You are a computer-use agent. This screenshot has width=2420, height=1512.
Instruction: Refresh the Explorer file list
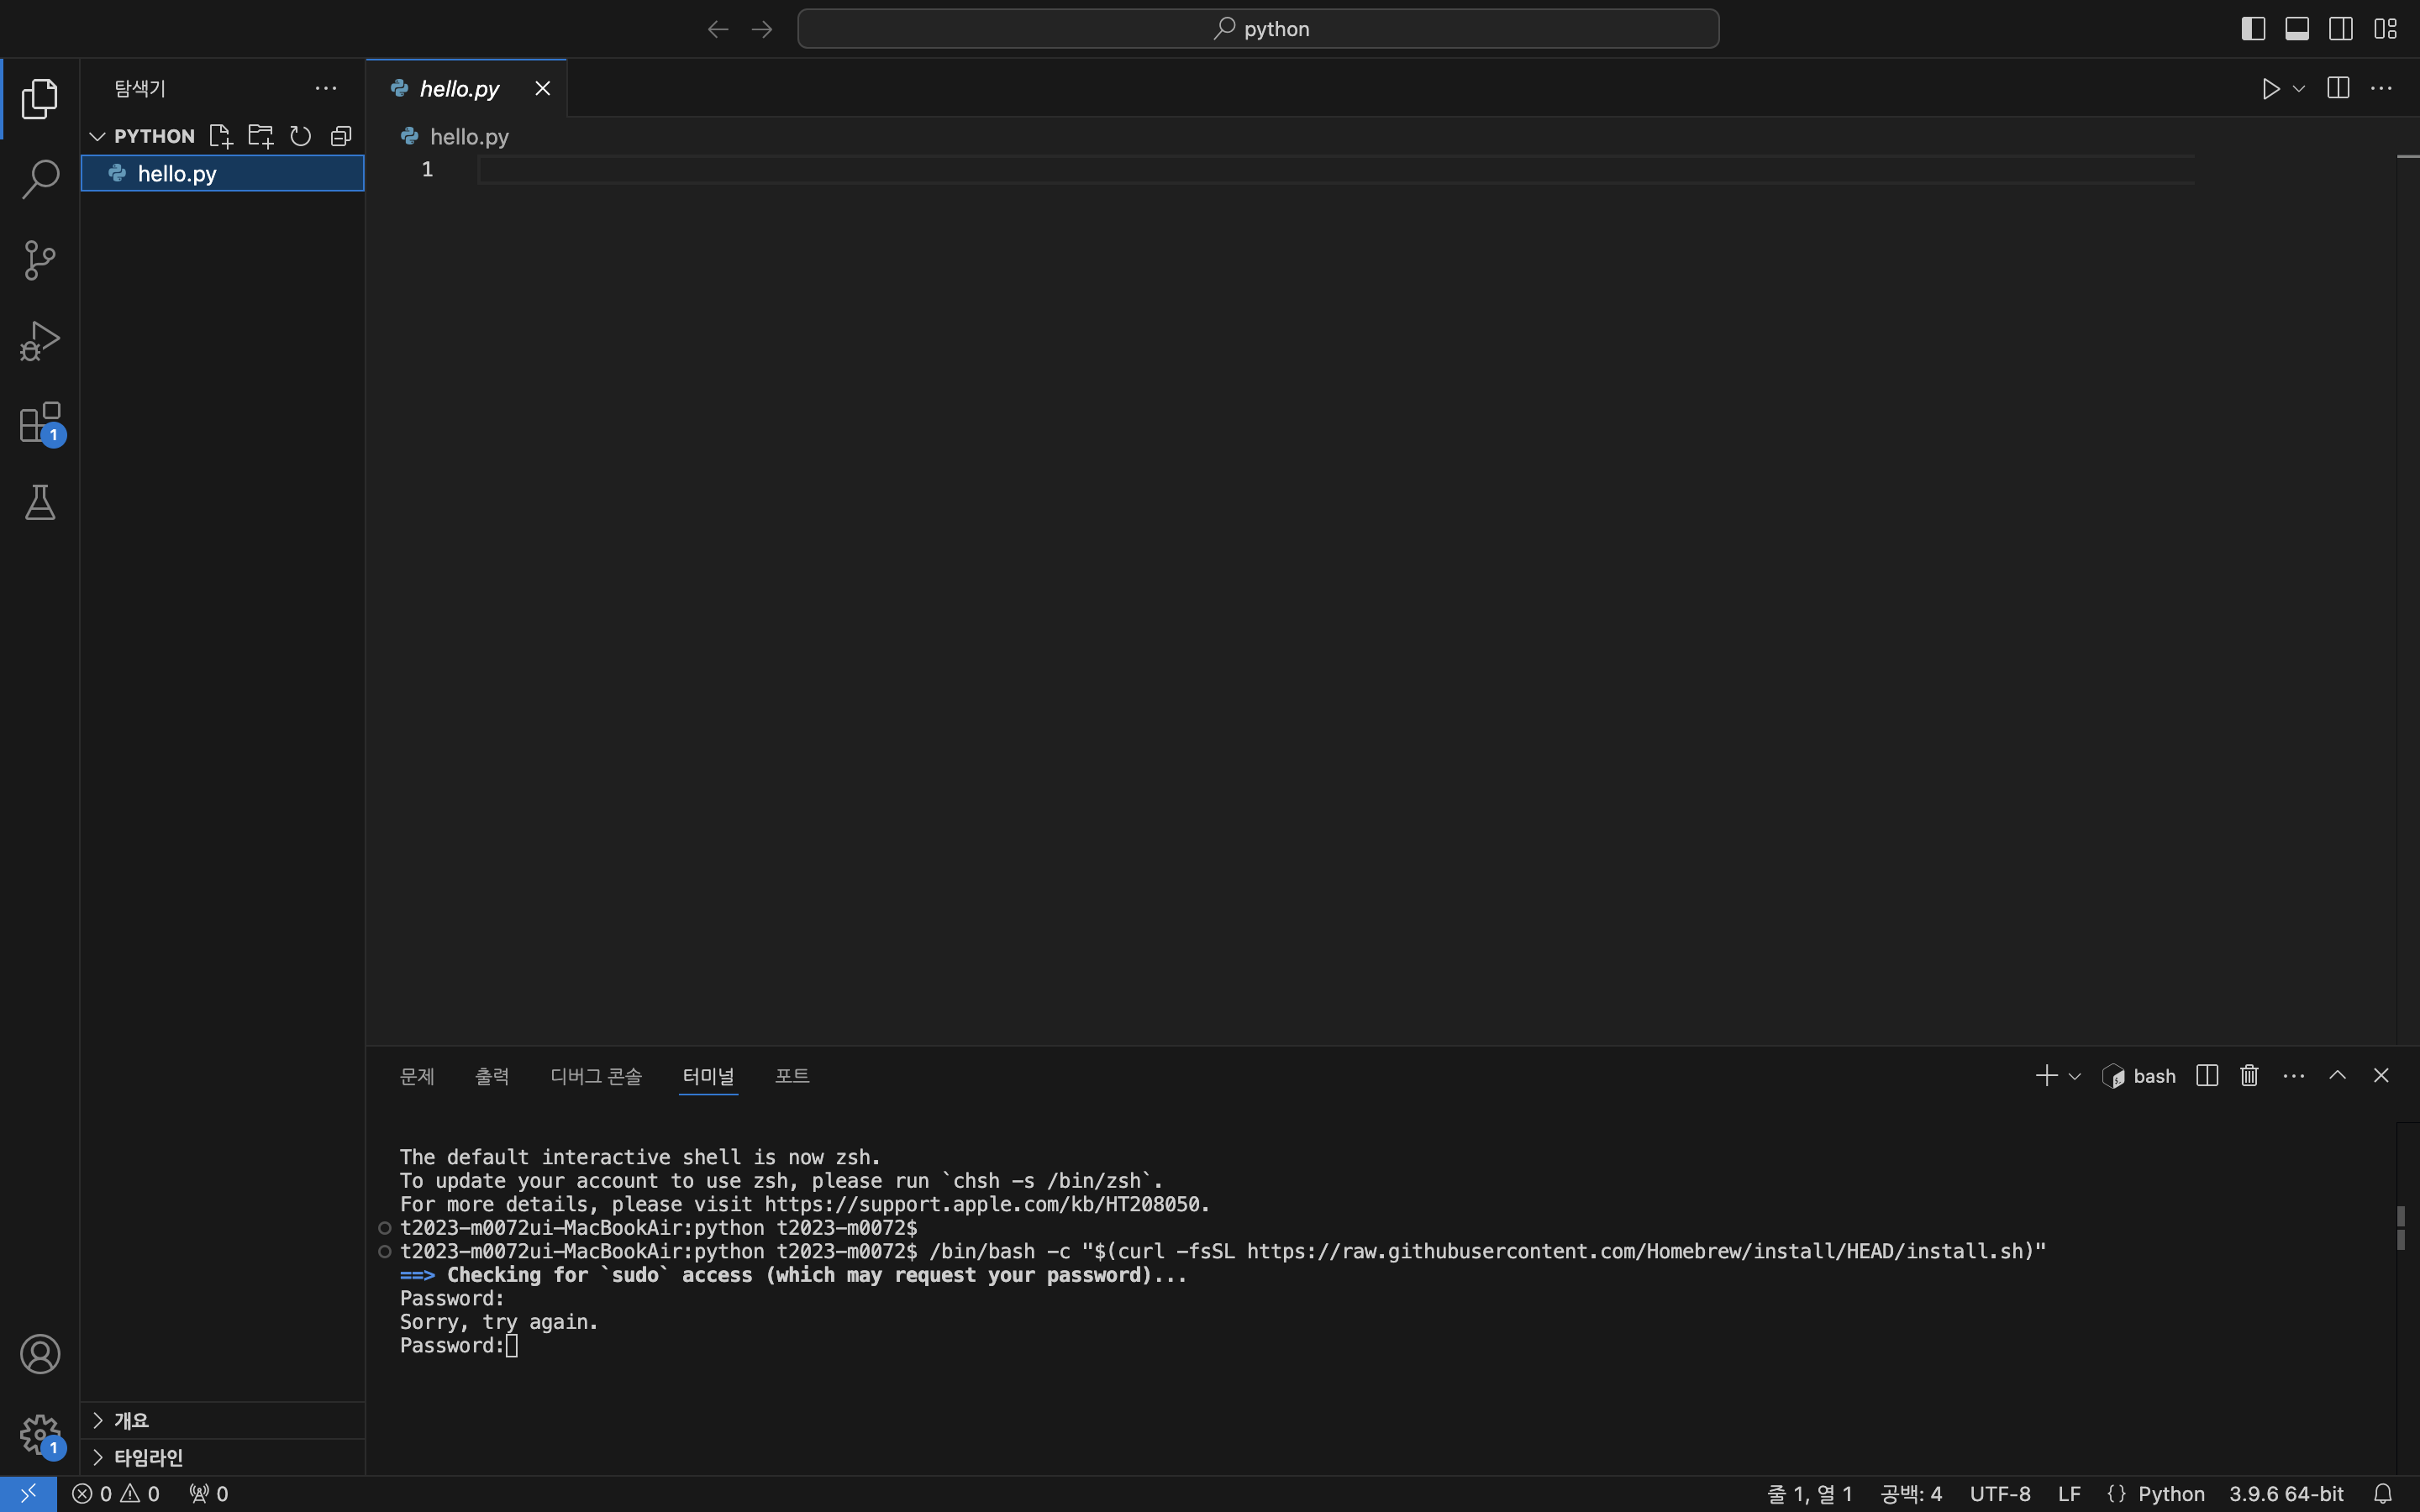[x=300, y=136]
